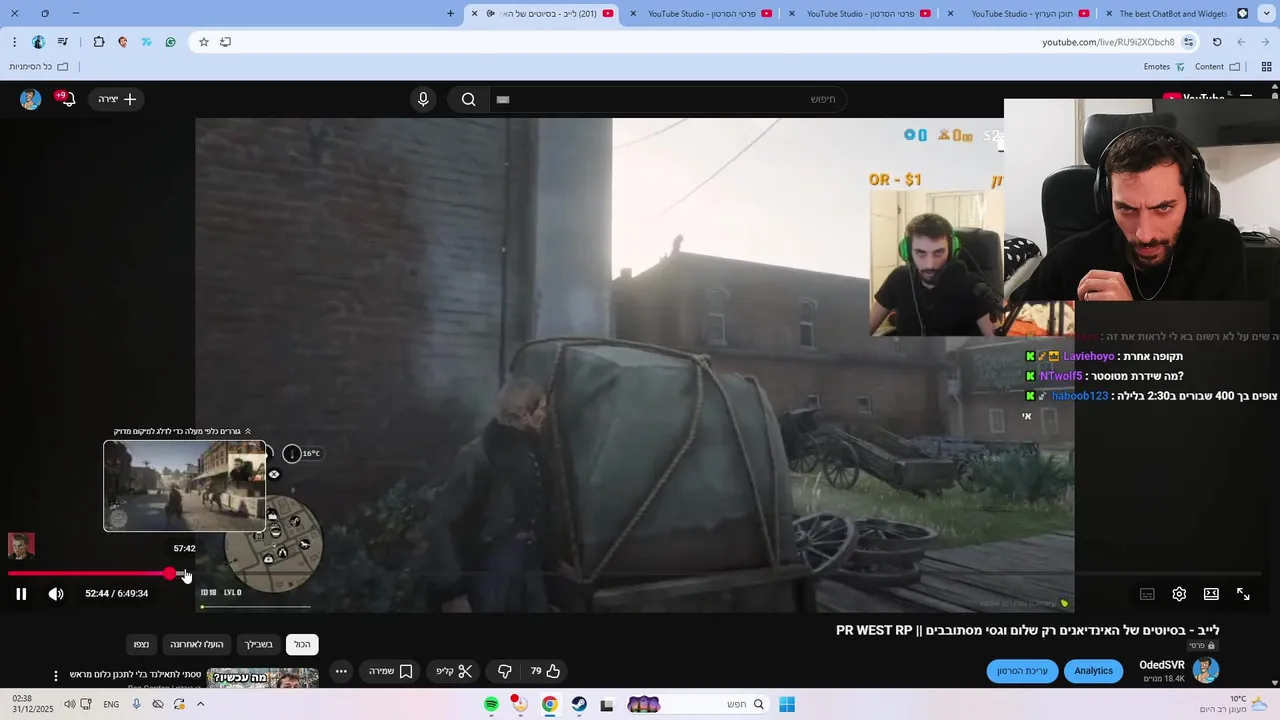Open the Create (יצירה) button
The image size is (1280, 720).
tap(117, 99)
